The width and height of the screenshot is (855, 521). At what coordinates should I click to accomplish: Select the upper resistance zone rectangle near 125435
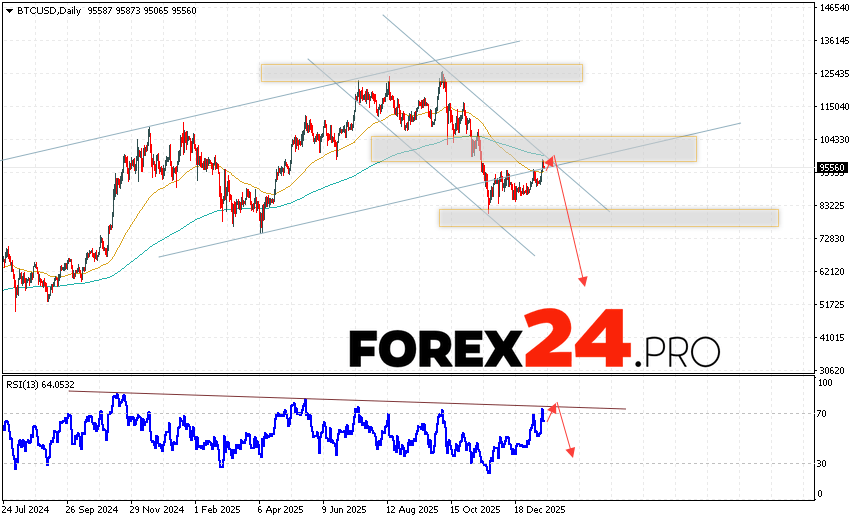pos(421,73)
